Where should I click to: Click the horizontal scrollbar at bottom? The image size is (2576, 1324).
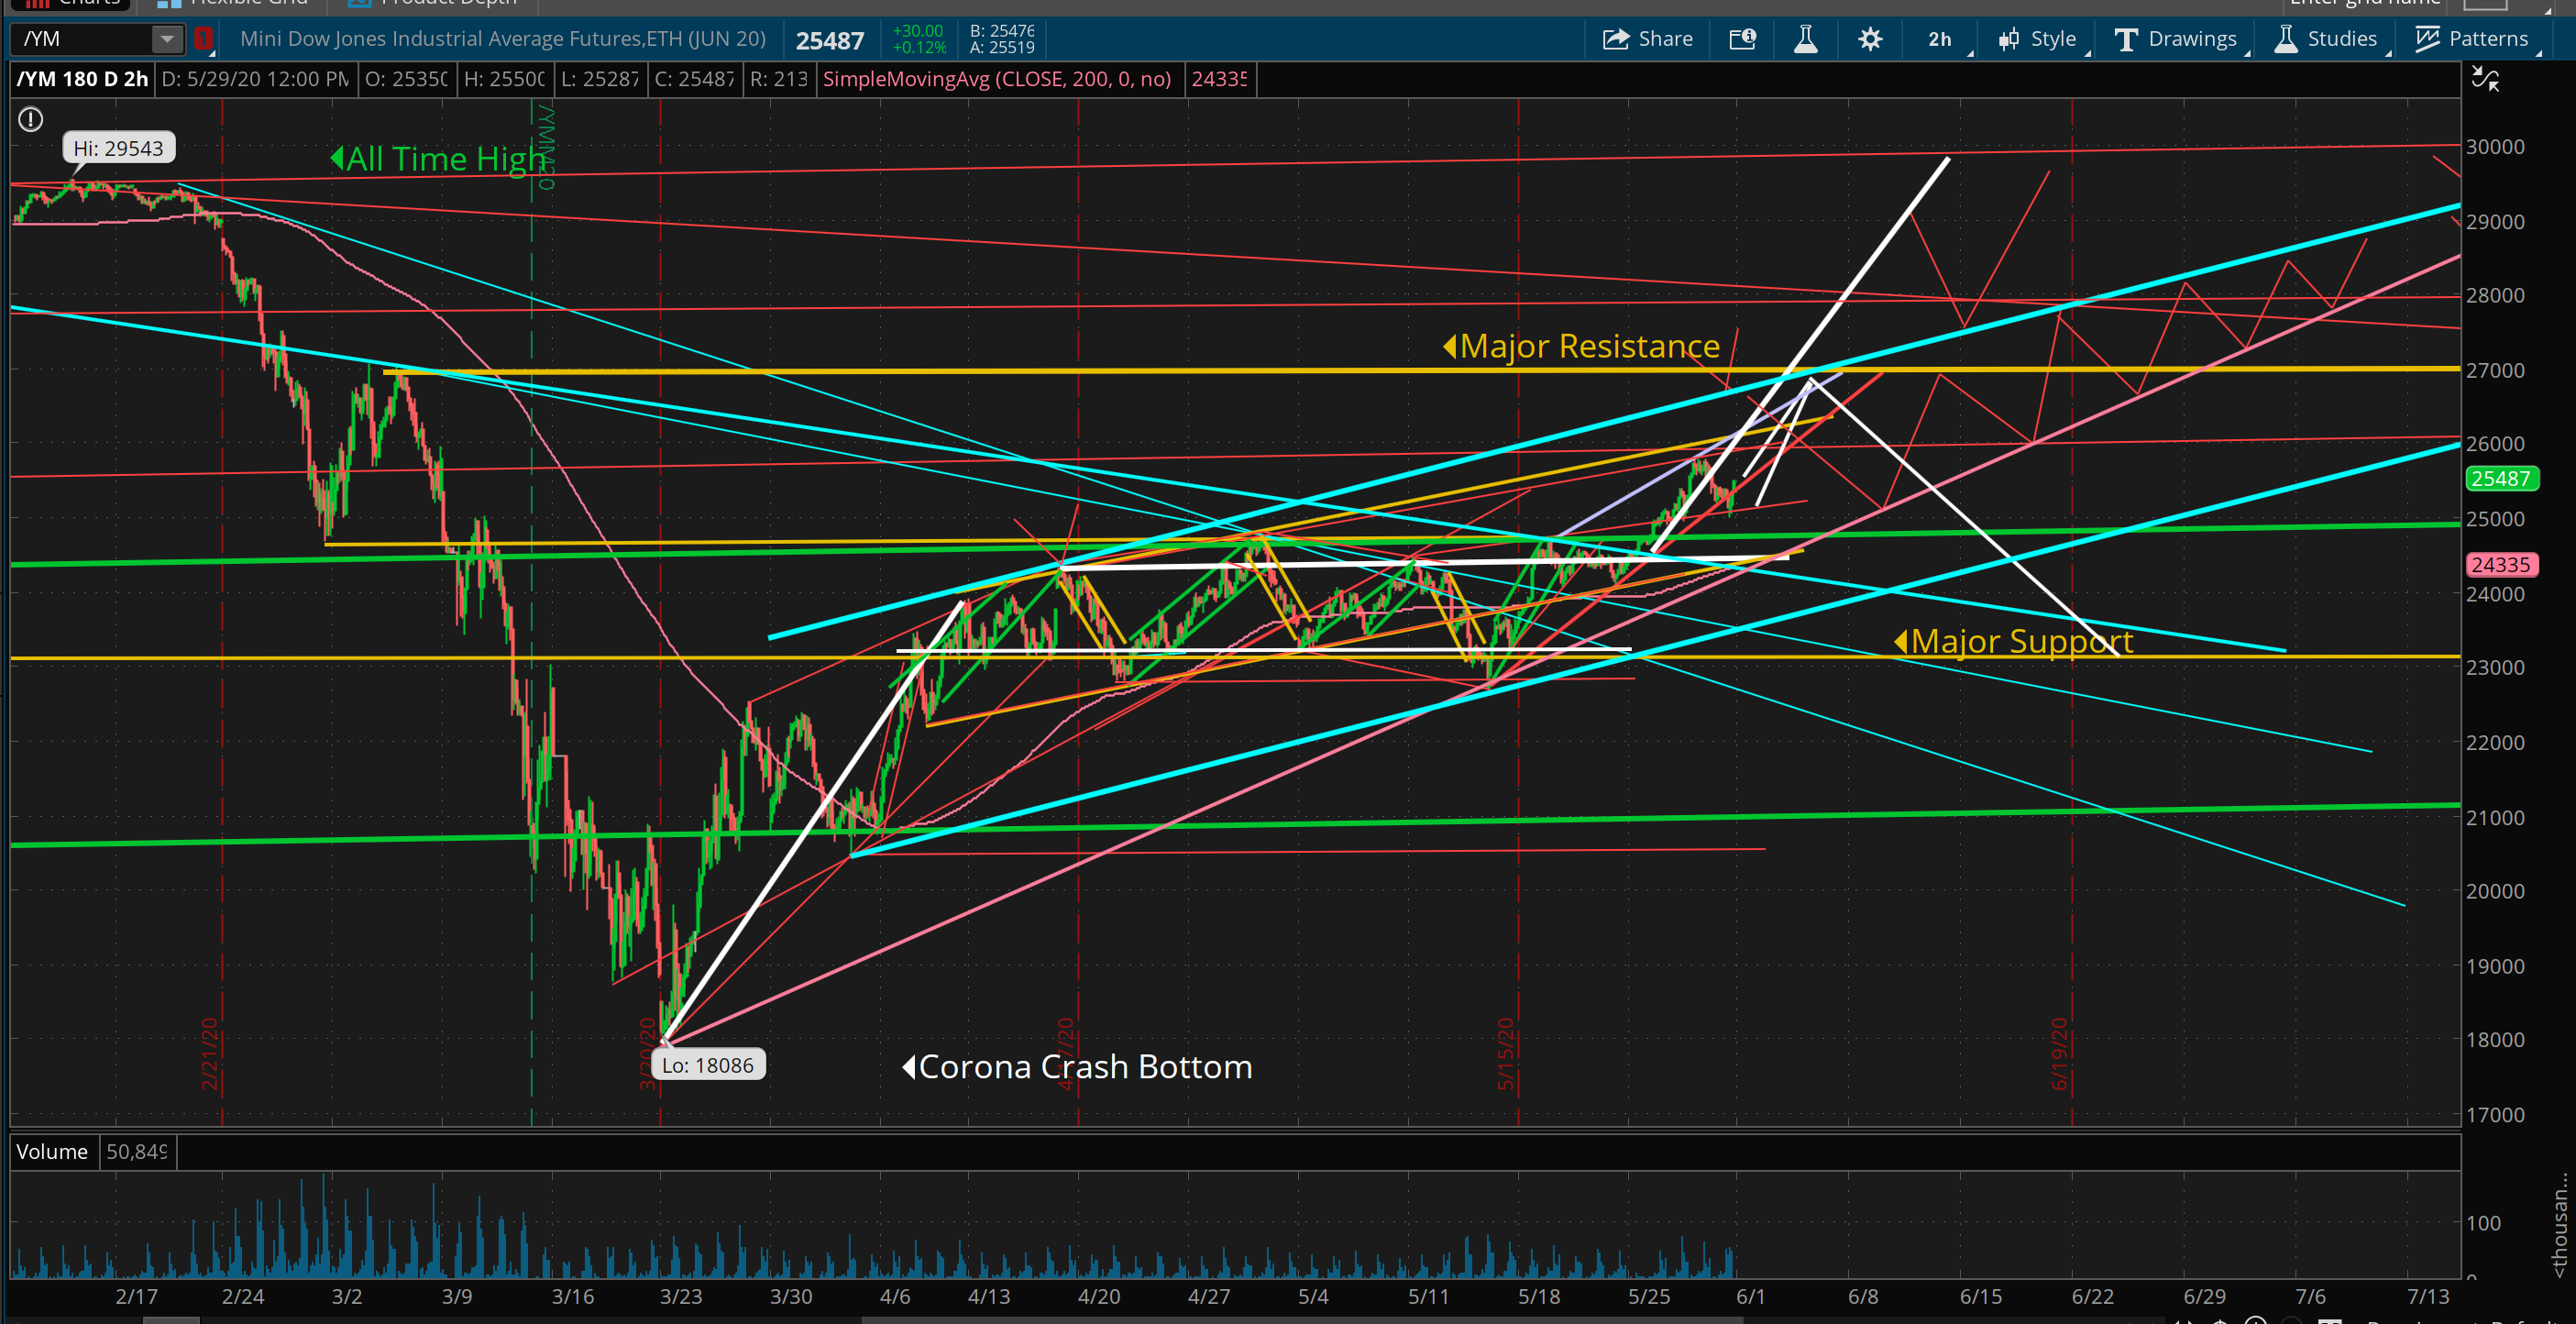pyautogui.click(x=1300, y=1319)
